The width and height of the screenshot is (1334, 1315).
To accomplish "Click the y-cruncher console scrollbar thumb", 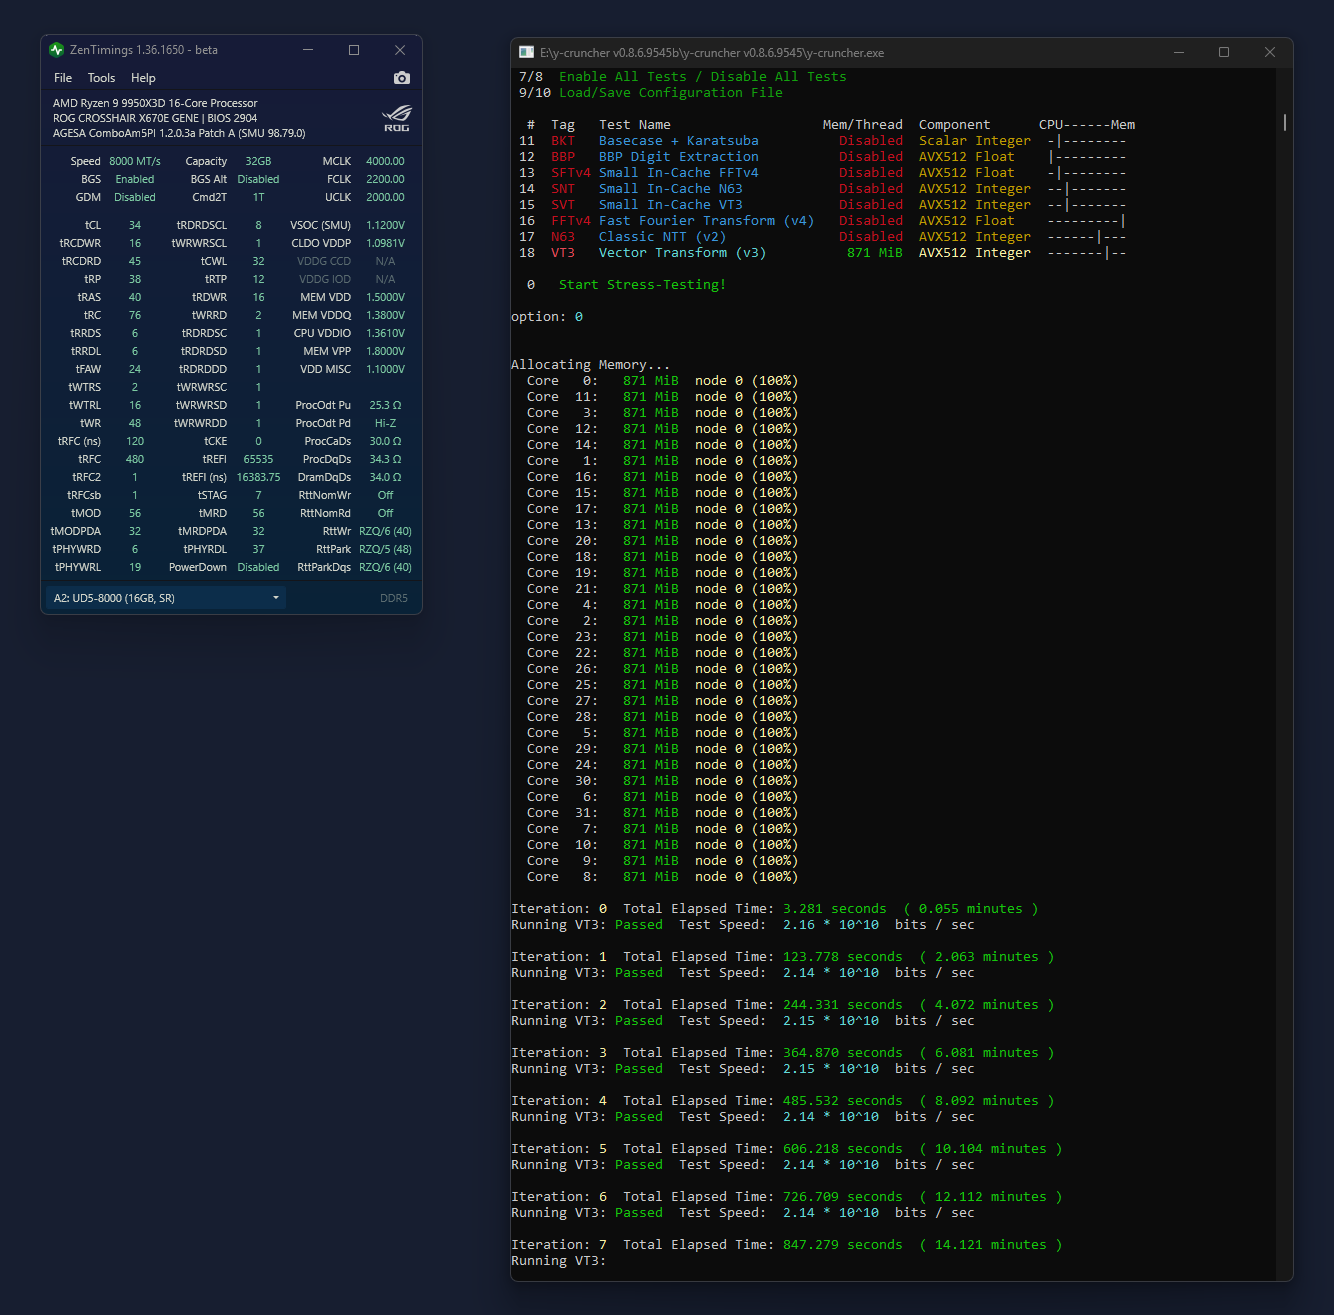I will click(1284, 122).
